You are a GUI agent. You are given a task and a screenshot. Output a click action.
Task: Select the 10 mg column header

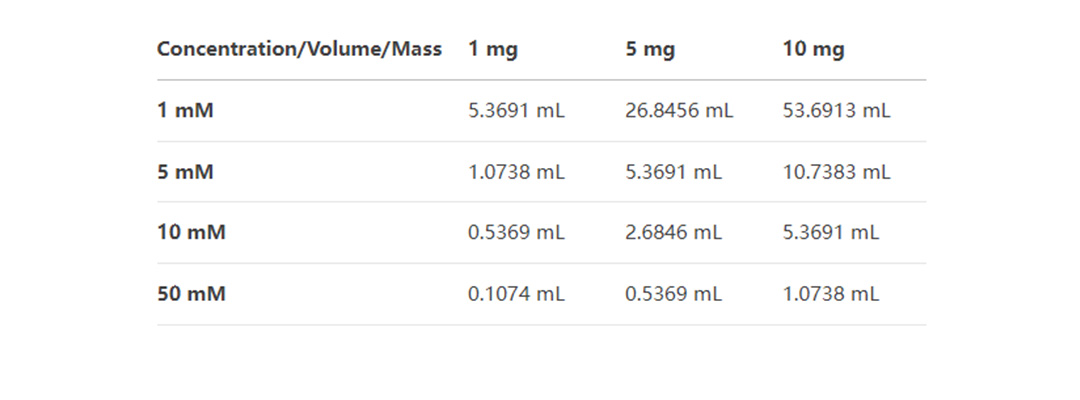tap(813, 49)
